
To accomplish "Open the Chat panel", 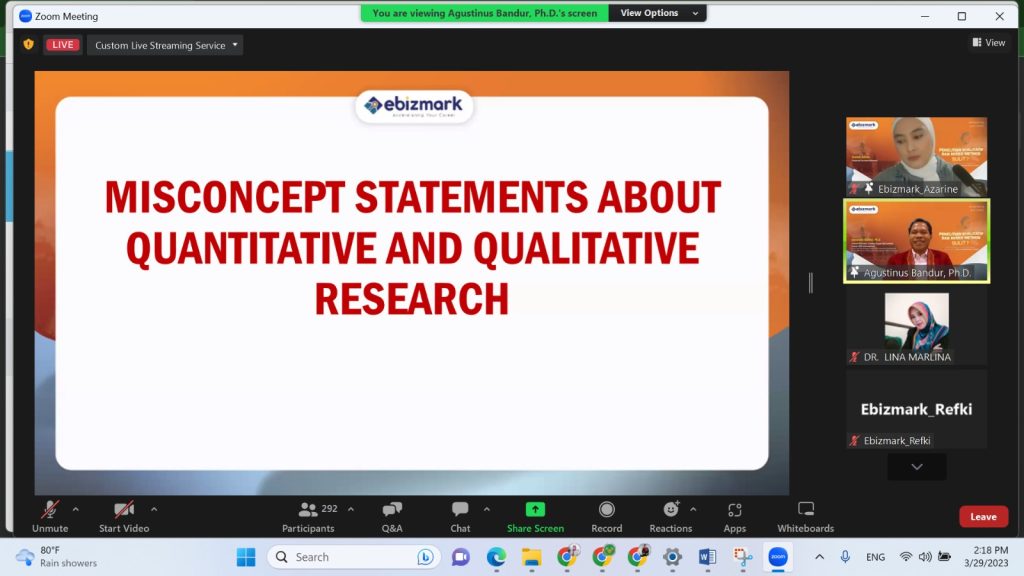I will point(460,516).
